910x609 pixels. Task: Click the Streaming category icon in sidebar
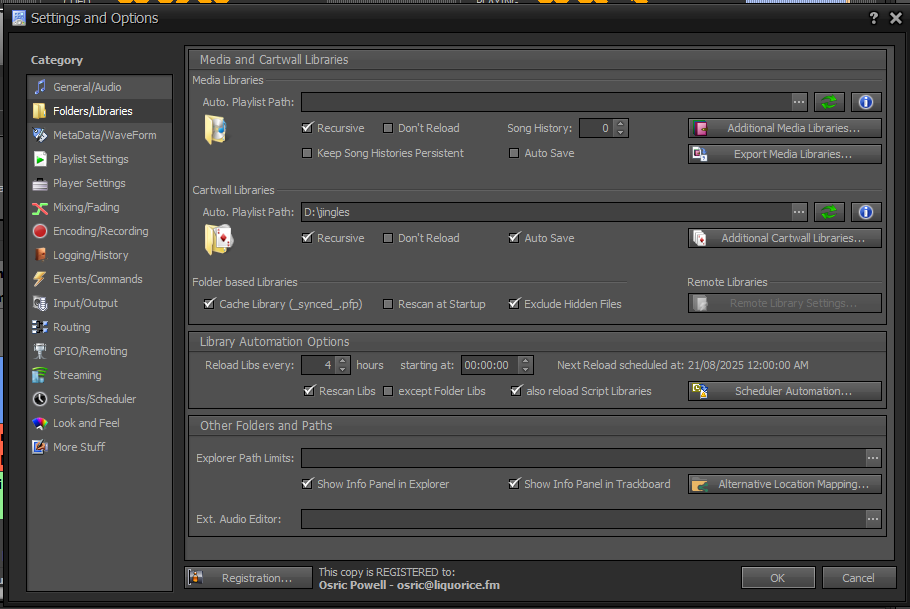pos(40,375)
